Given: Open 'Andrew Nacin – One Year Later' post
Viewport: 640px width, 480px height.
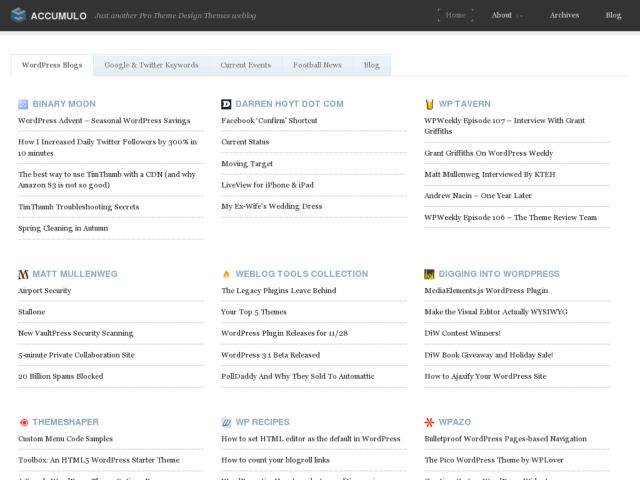Looking at the screenshot, I should 478,196.
